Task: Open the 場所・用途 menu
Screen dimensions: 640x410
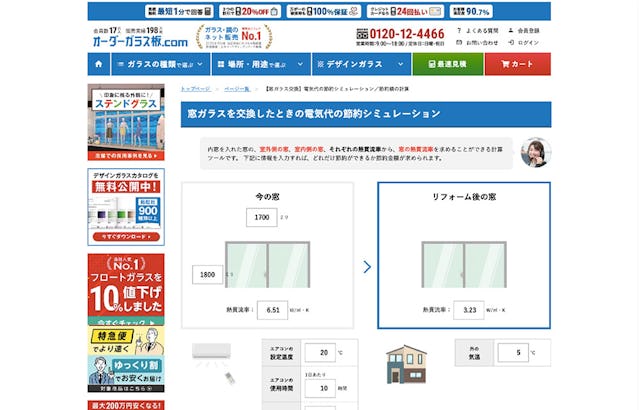Action: click(261, 64)
